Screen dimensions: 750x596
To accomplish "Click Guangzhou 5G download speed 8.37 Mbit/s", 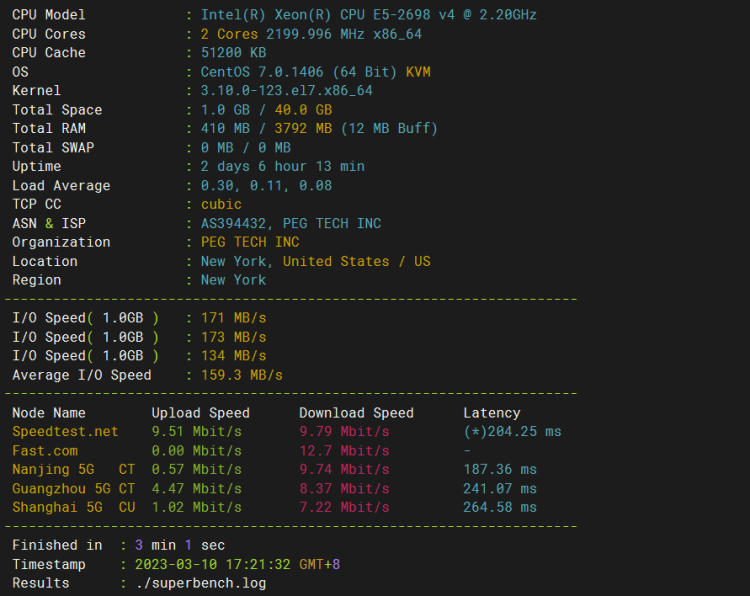I will [x=344, y=488].
